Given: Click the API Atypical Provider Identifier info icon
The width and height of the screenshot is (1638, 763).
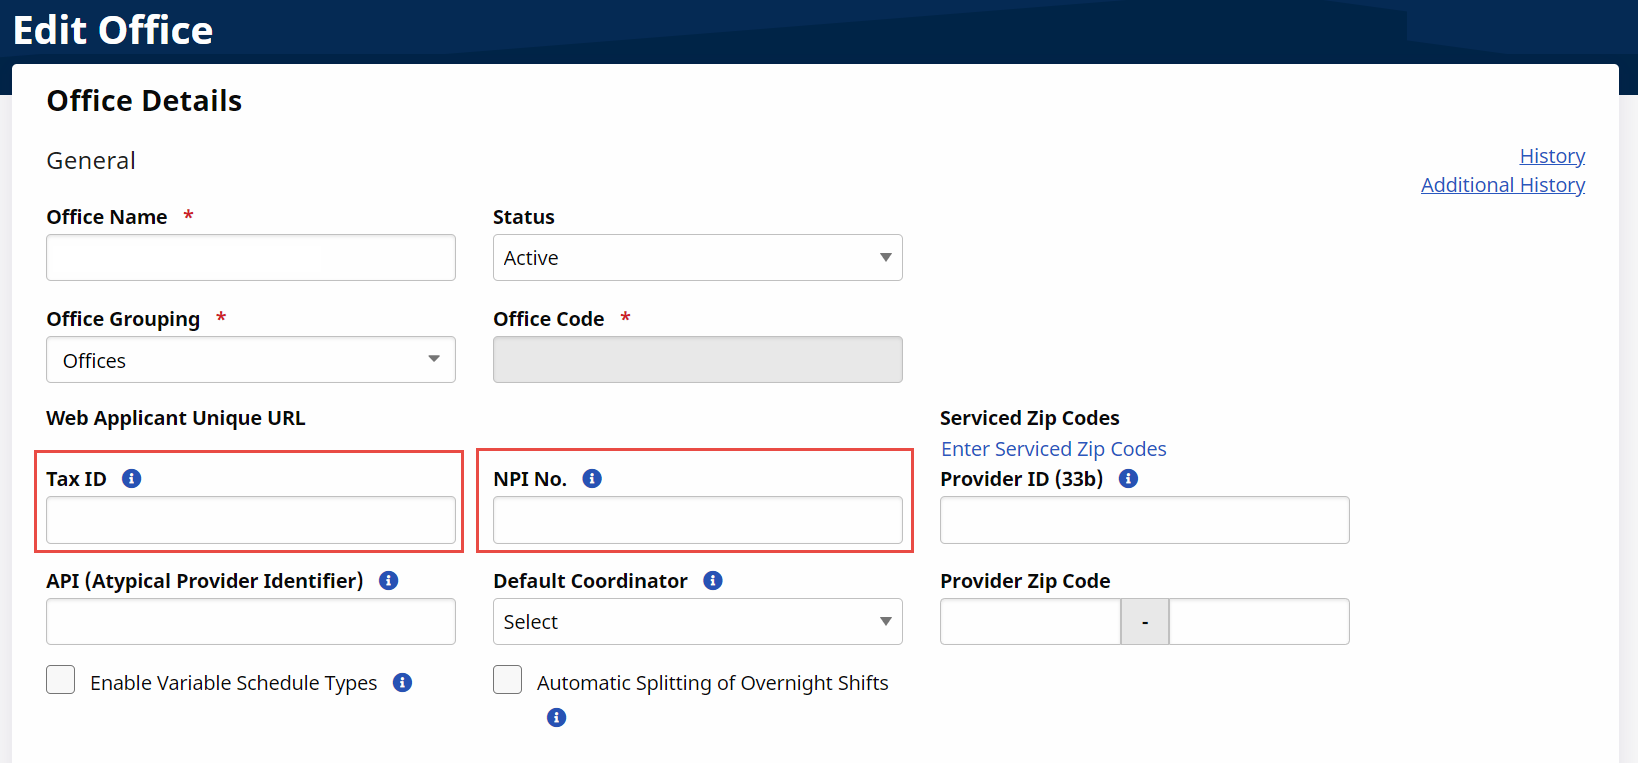Looking at the screenshot, I should click(389, 581).
